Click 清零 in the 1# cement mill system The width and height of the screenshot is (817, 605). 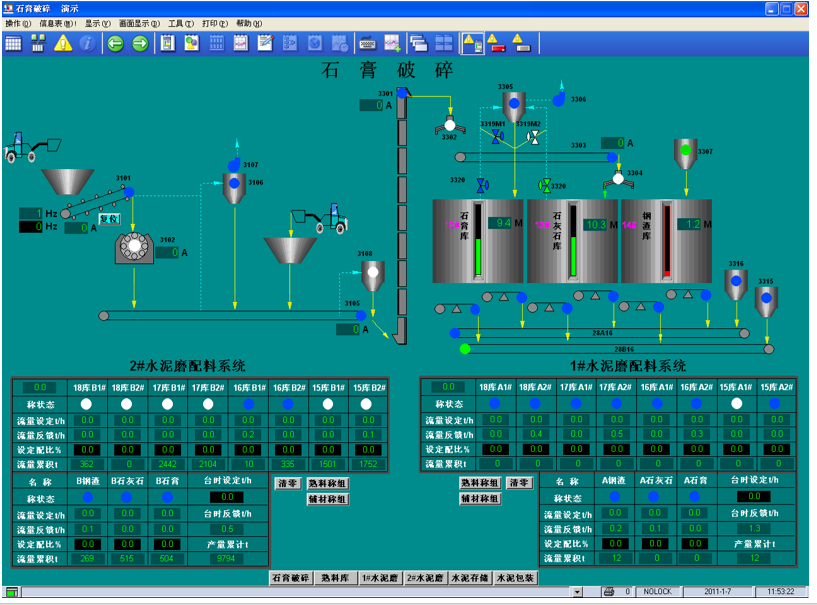pos(519,483)
